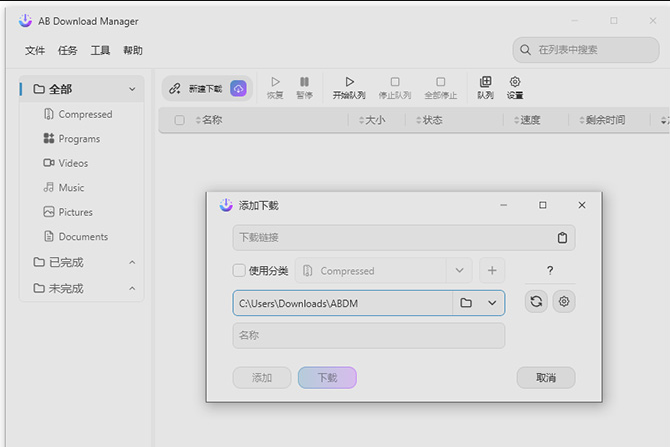The height and width of the screenshot is (447, 670).
Task: Minimize the 添加下载 dialog
Action: pos(504,205)
